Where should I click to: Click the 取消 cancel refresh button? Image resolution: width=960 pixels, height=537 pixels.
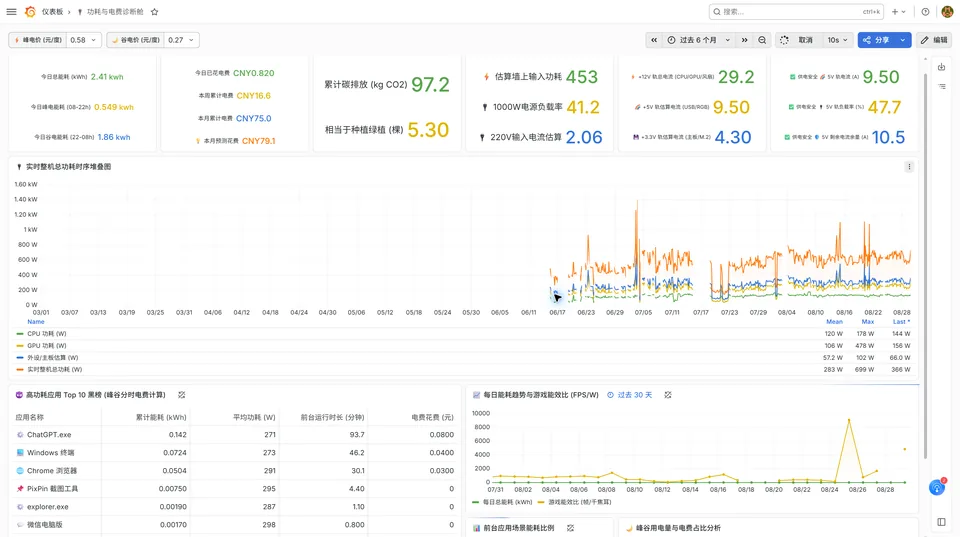(x=805, y=40)
